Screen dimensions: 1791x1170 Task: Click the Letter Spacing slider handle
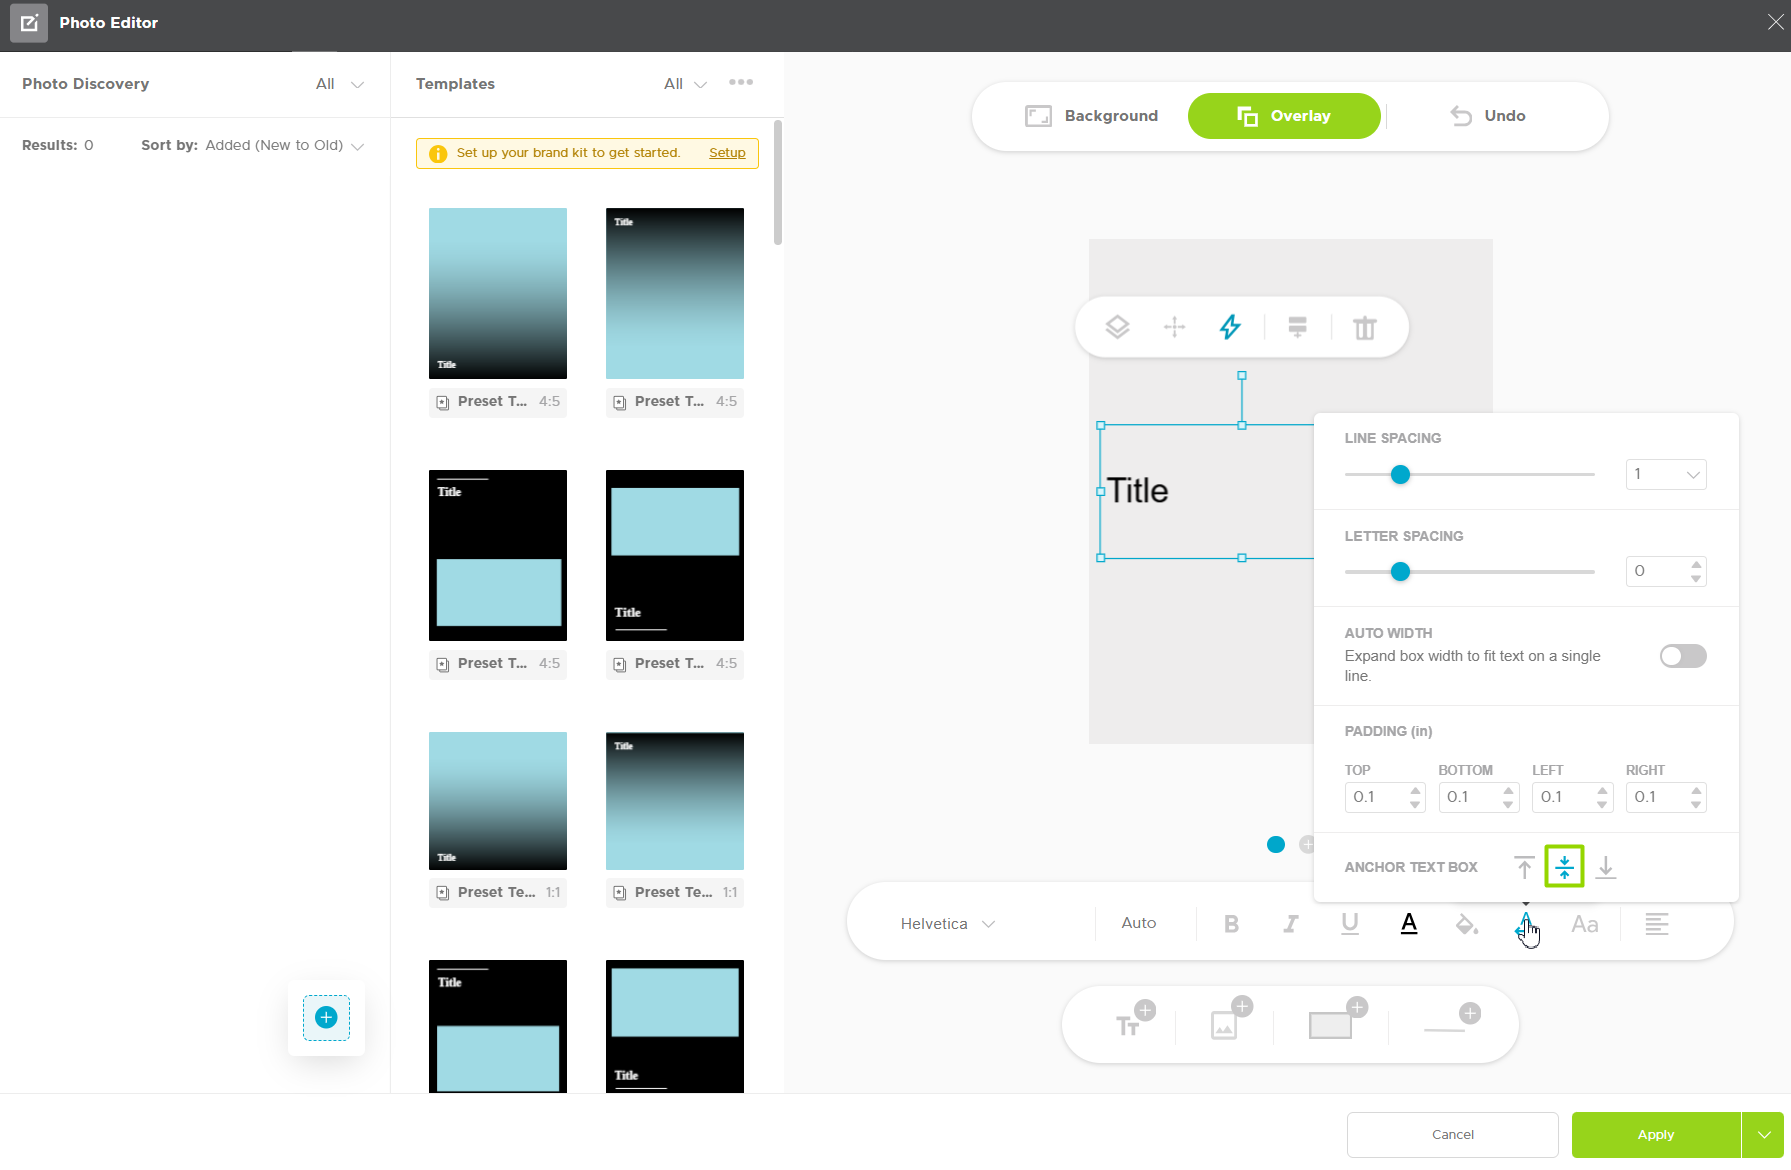[x=1400, y=572]
